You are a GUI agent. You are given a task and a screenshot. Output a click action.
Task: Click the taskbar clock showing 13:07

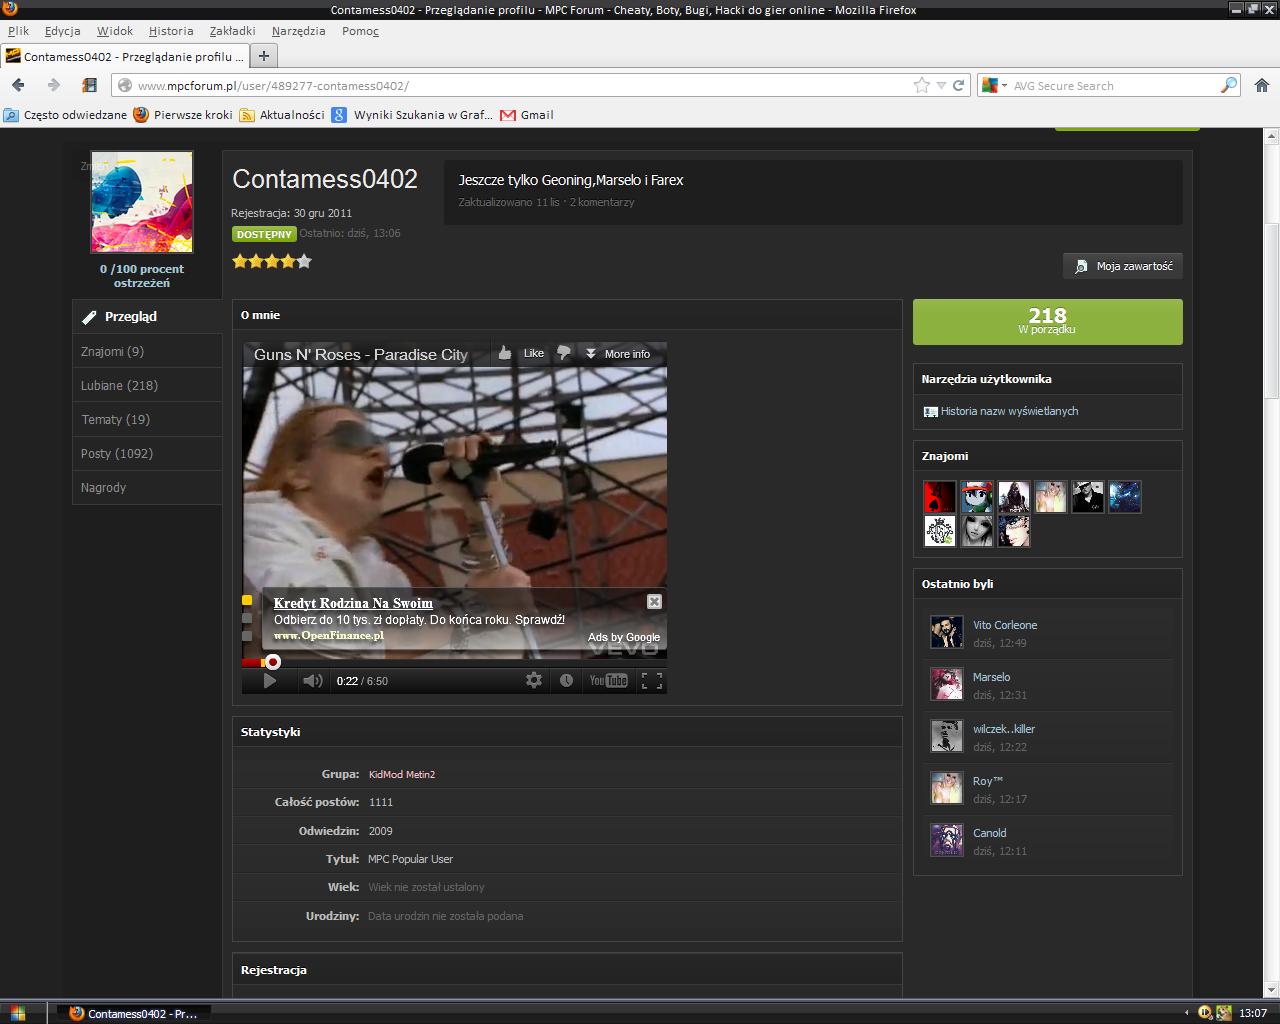(1253, 1013)
